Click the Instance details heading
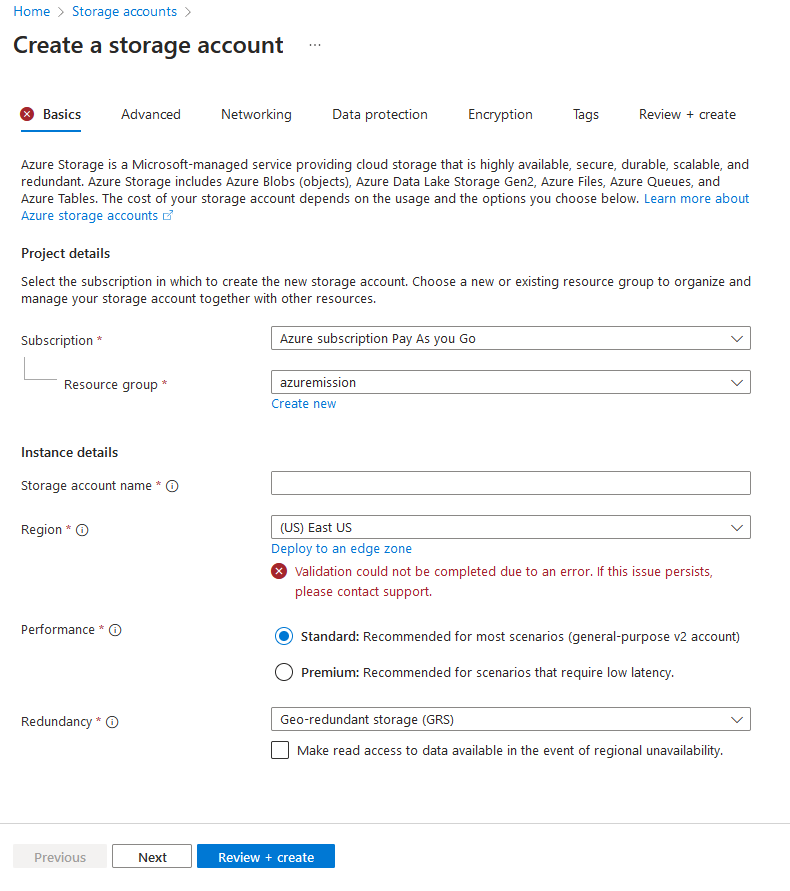This screenshot has height=891, width=790. point(69,452)
